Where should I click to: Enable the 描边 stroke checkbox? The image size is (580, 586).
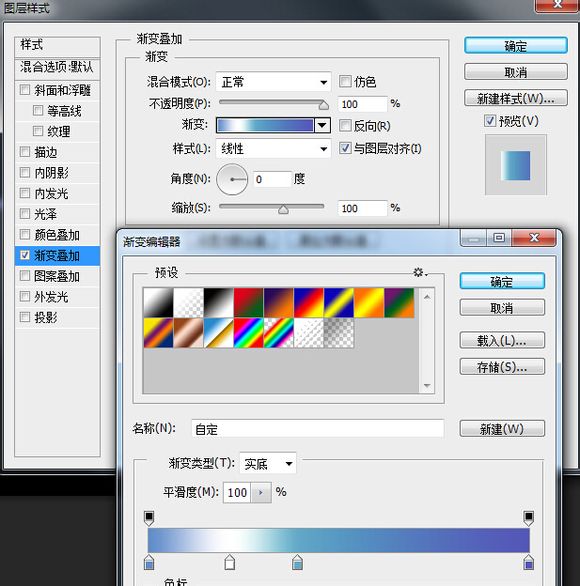tap(25, 152)
